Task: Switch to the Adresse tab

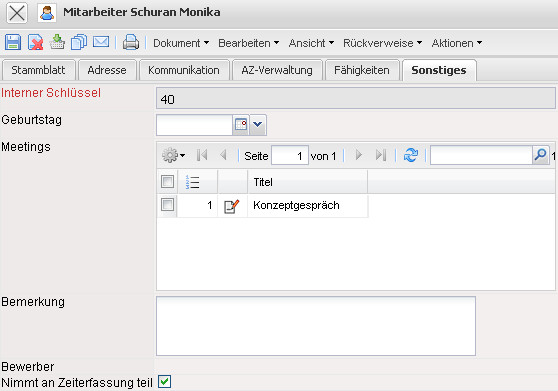Action: [107, 70]
